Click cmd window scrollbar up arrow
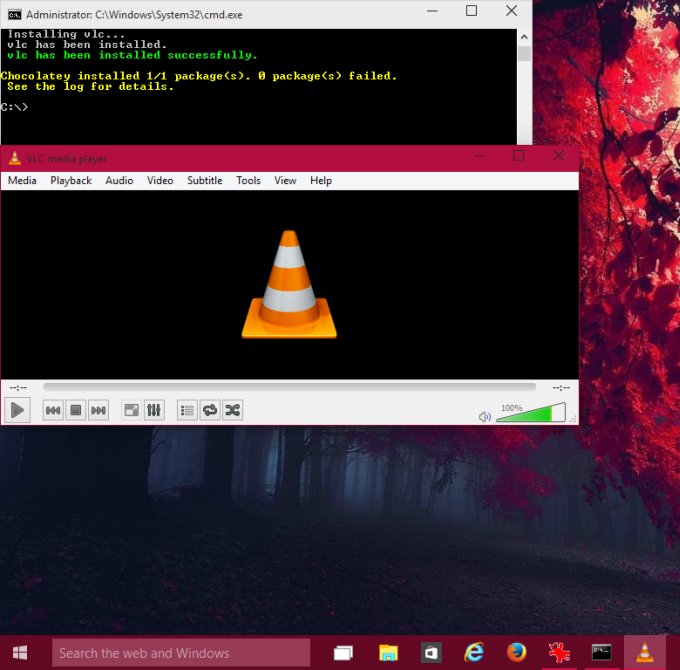The image size is (680, 670). (524, 37)
